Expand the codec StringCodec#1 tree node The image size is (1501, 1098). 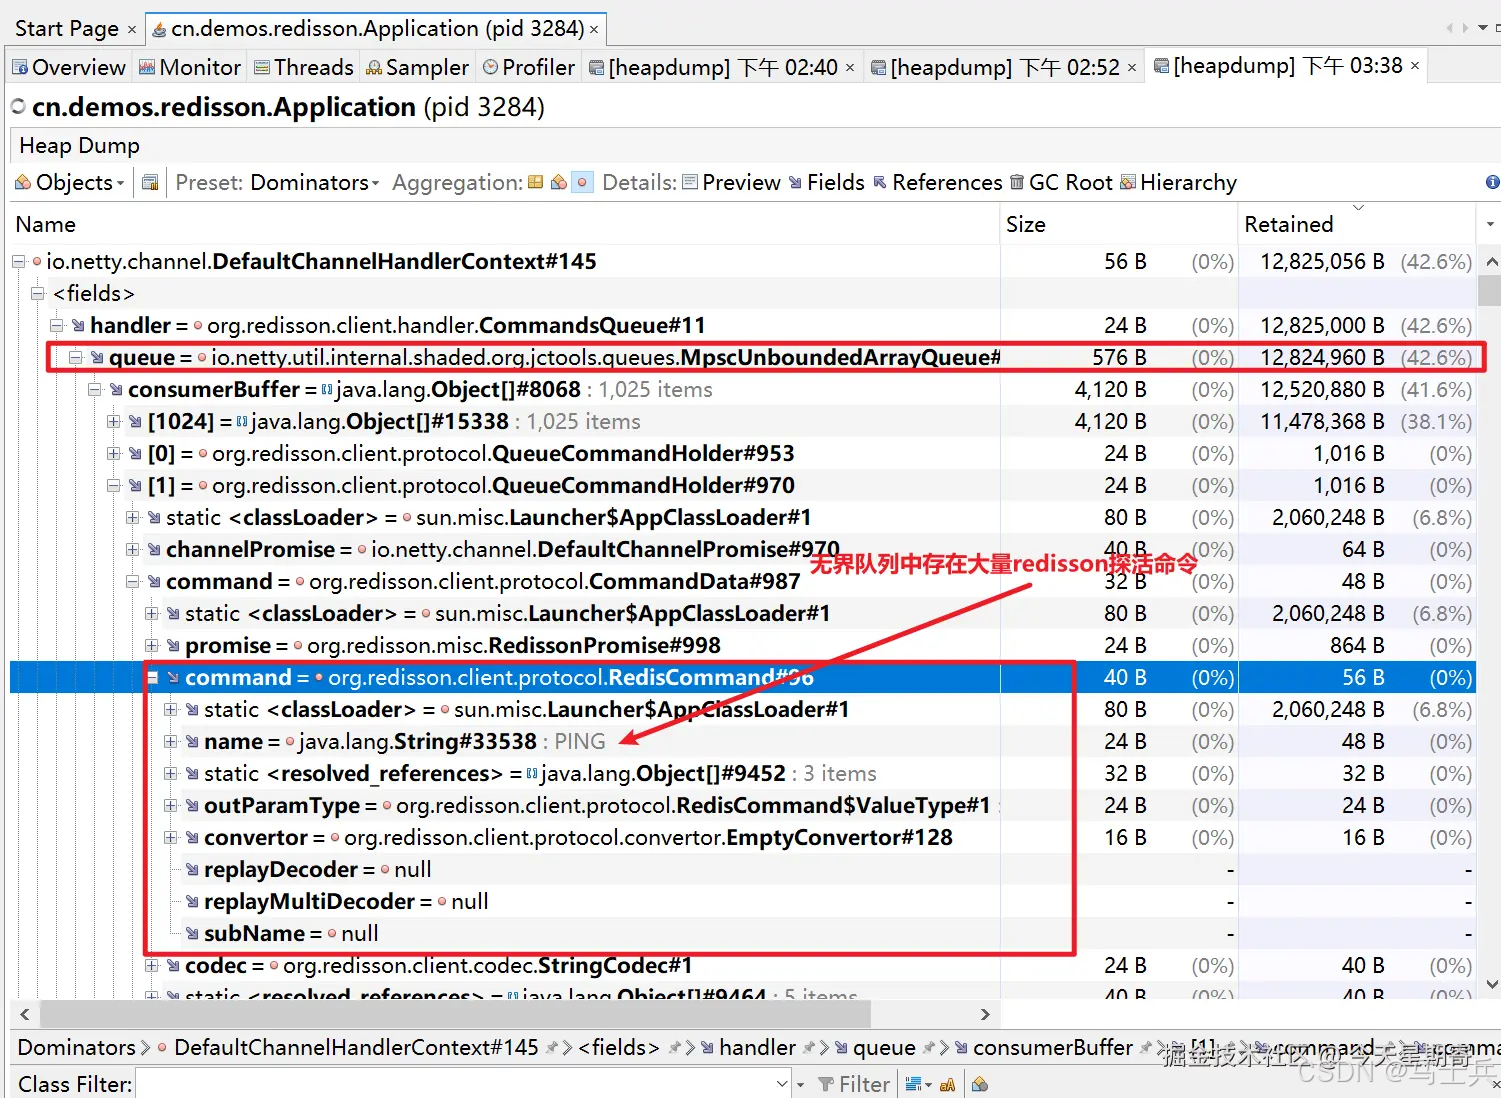coord(152,965)
